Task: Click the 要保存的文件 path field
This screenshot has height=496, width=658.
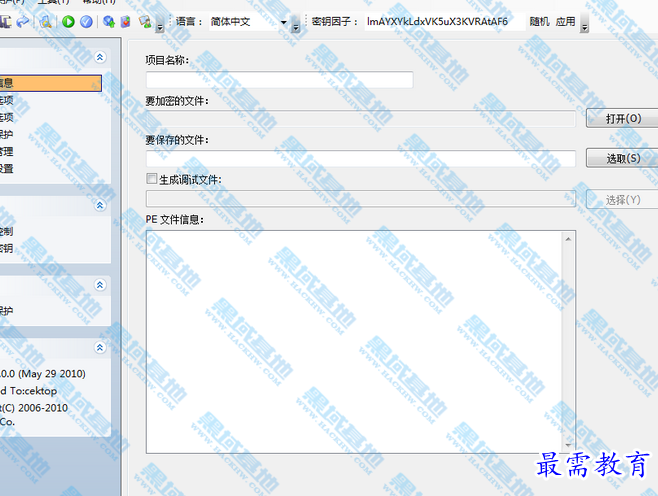Action: [x=360, y=159]
